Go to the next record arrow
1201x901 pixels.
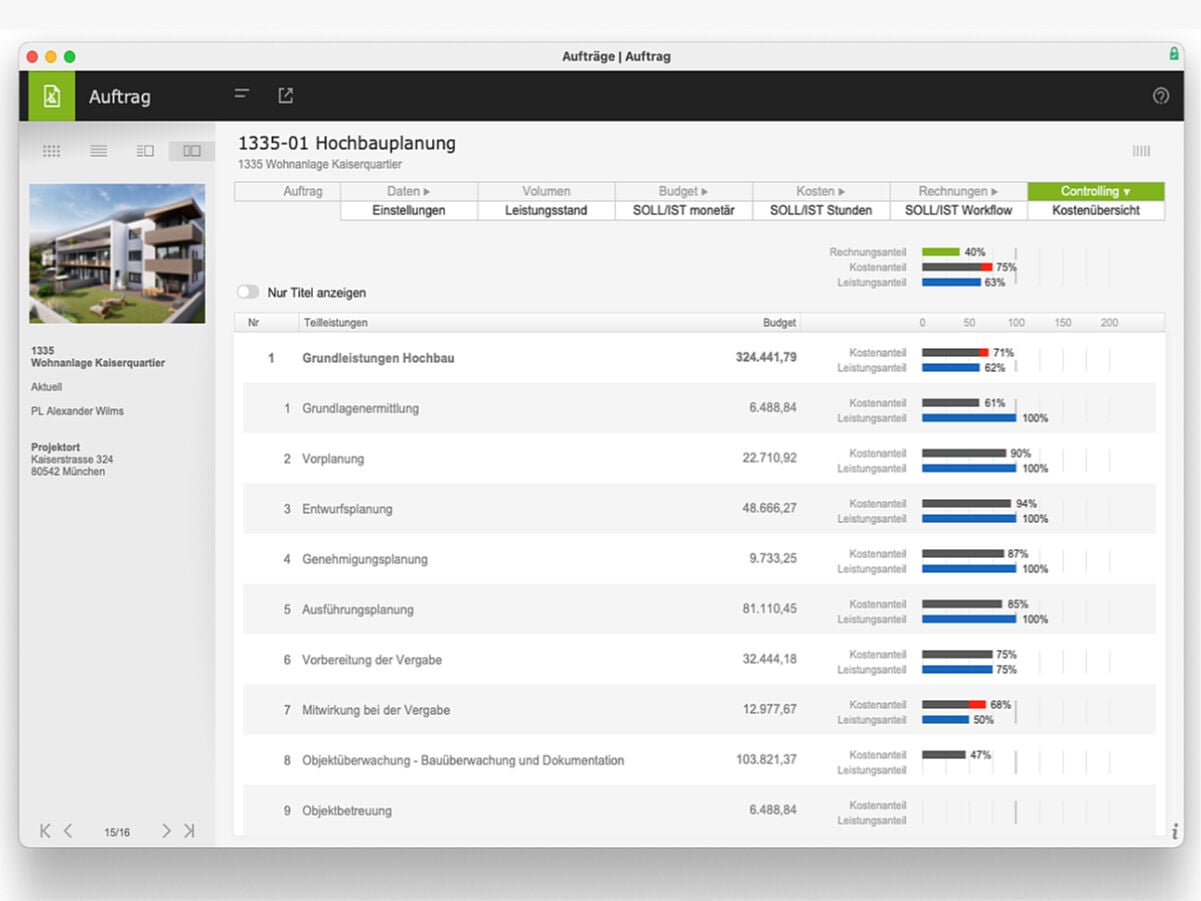point(166,831)
